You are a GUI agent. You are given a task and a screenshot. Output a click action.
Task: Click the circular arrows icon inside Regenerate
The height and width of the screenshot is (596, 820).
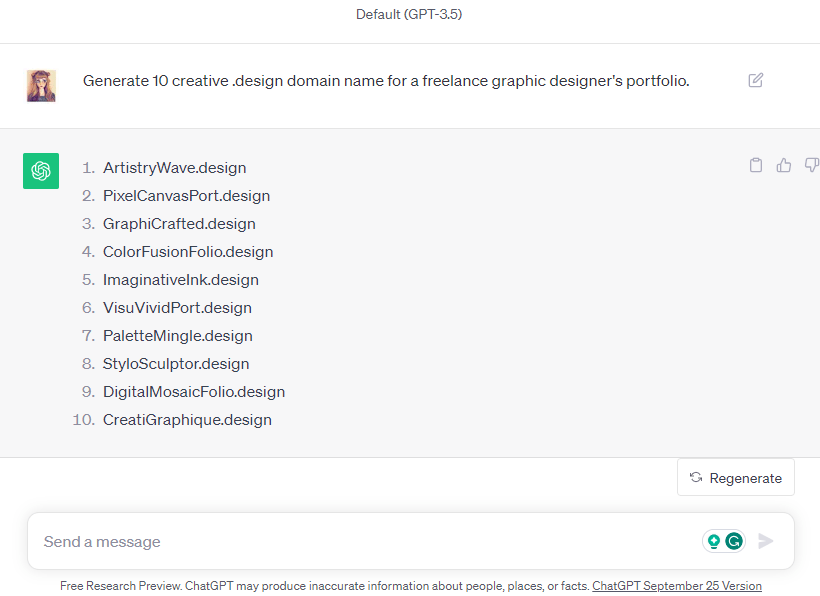(696, 477)
